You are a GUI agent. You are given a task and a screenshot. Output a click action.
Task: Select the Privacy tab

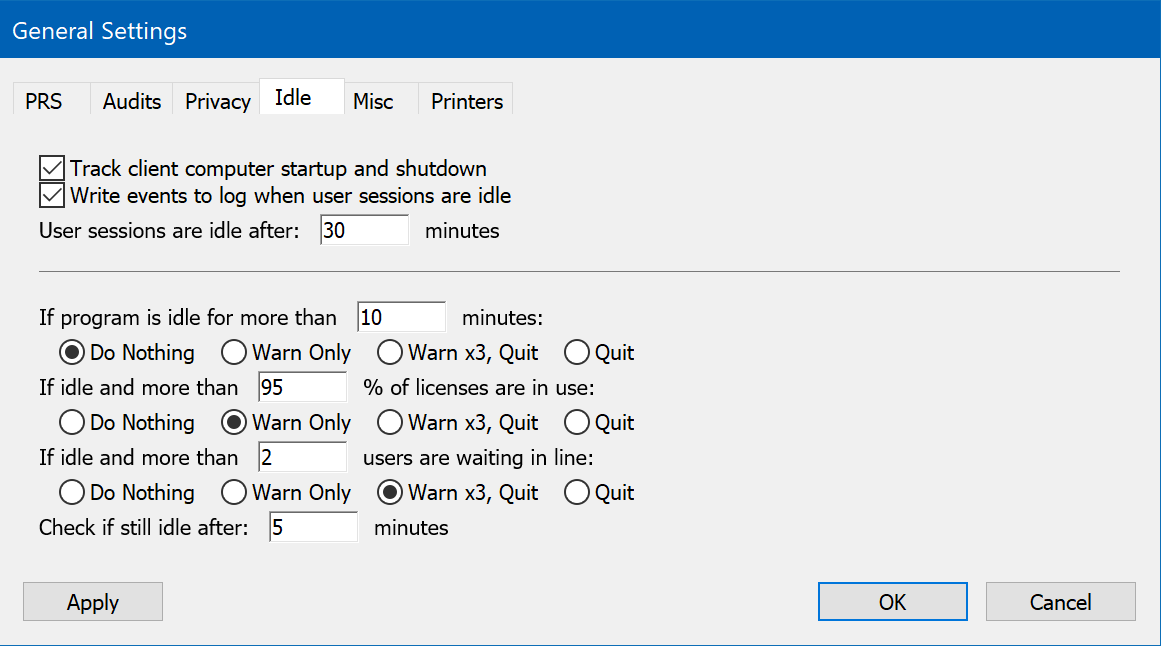tap(217, 101)
